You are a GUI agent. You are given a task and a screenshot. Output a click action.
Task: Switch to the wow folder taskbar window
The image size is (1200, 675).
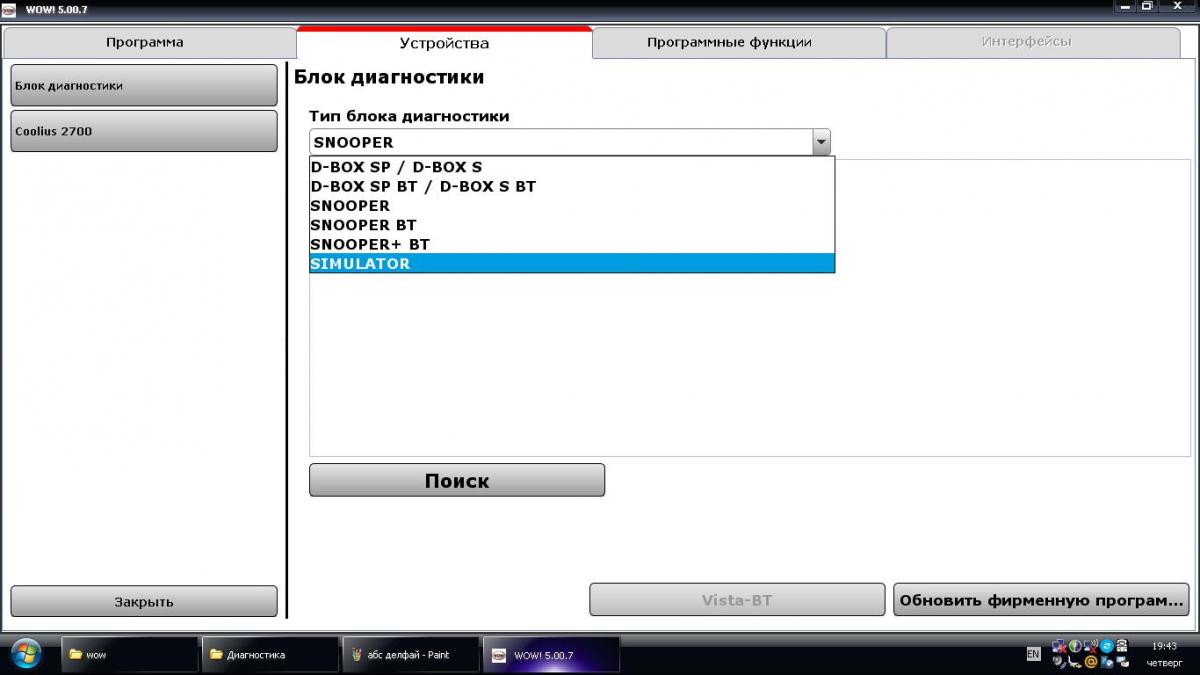[130, 655]
